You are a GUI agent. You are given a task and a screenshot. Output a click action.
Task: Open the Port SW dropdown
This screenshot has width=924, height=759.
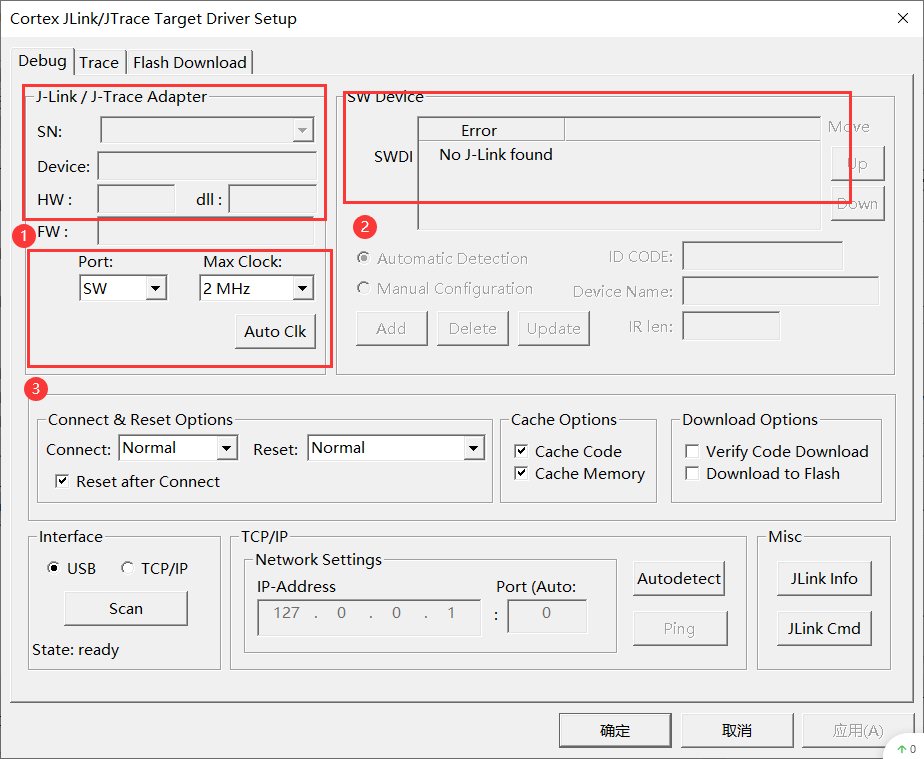(x=155, y=288)
